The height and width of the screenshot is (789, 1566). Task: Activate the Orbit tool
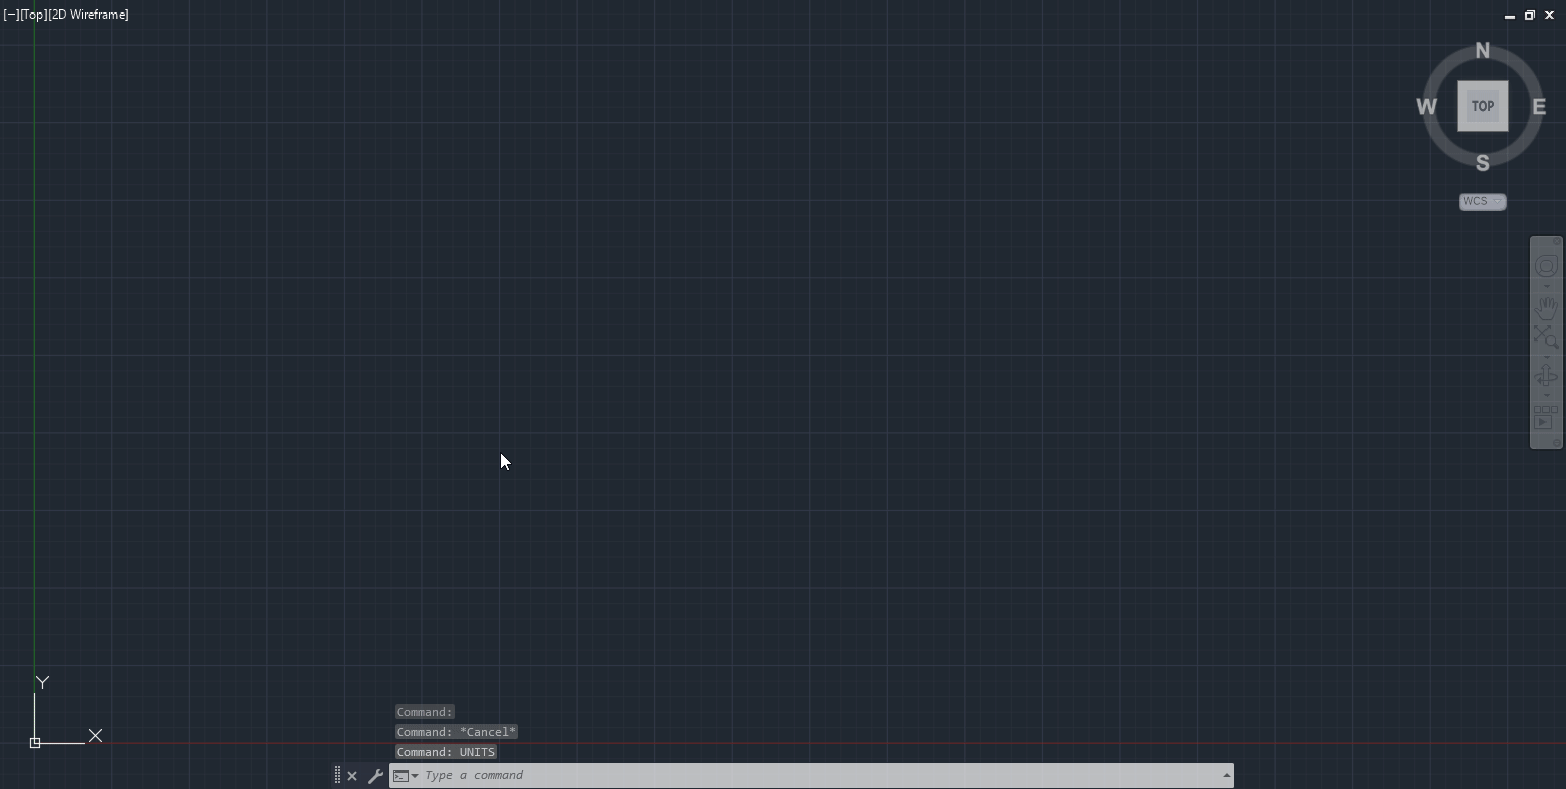[1546, 376]
